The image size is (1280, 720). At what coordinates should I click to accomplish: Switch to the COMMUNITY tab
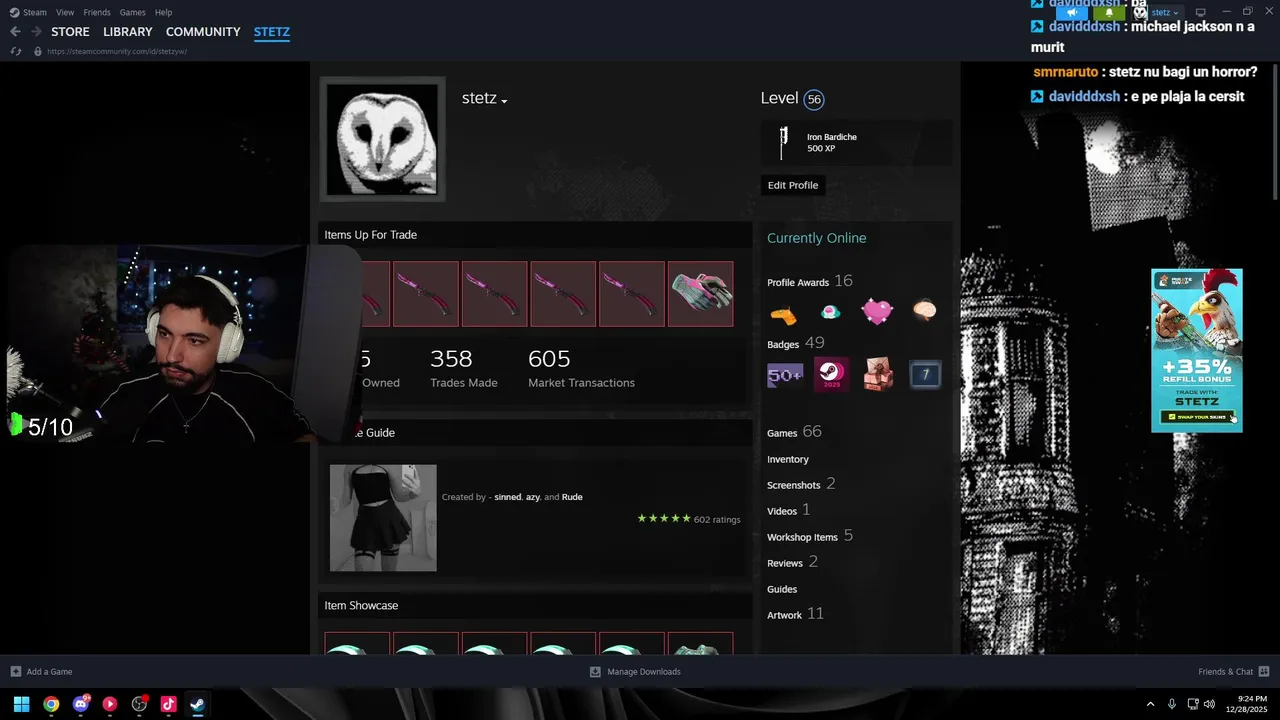coord(203,32)
